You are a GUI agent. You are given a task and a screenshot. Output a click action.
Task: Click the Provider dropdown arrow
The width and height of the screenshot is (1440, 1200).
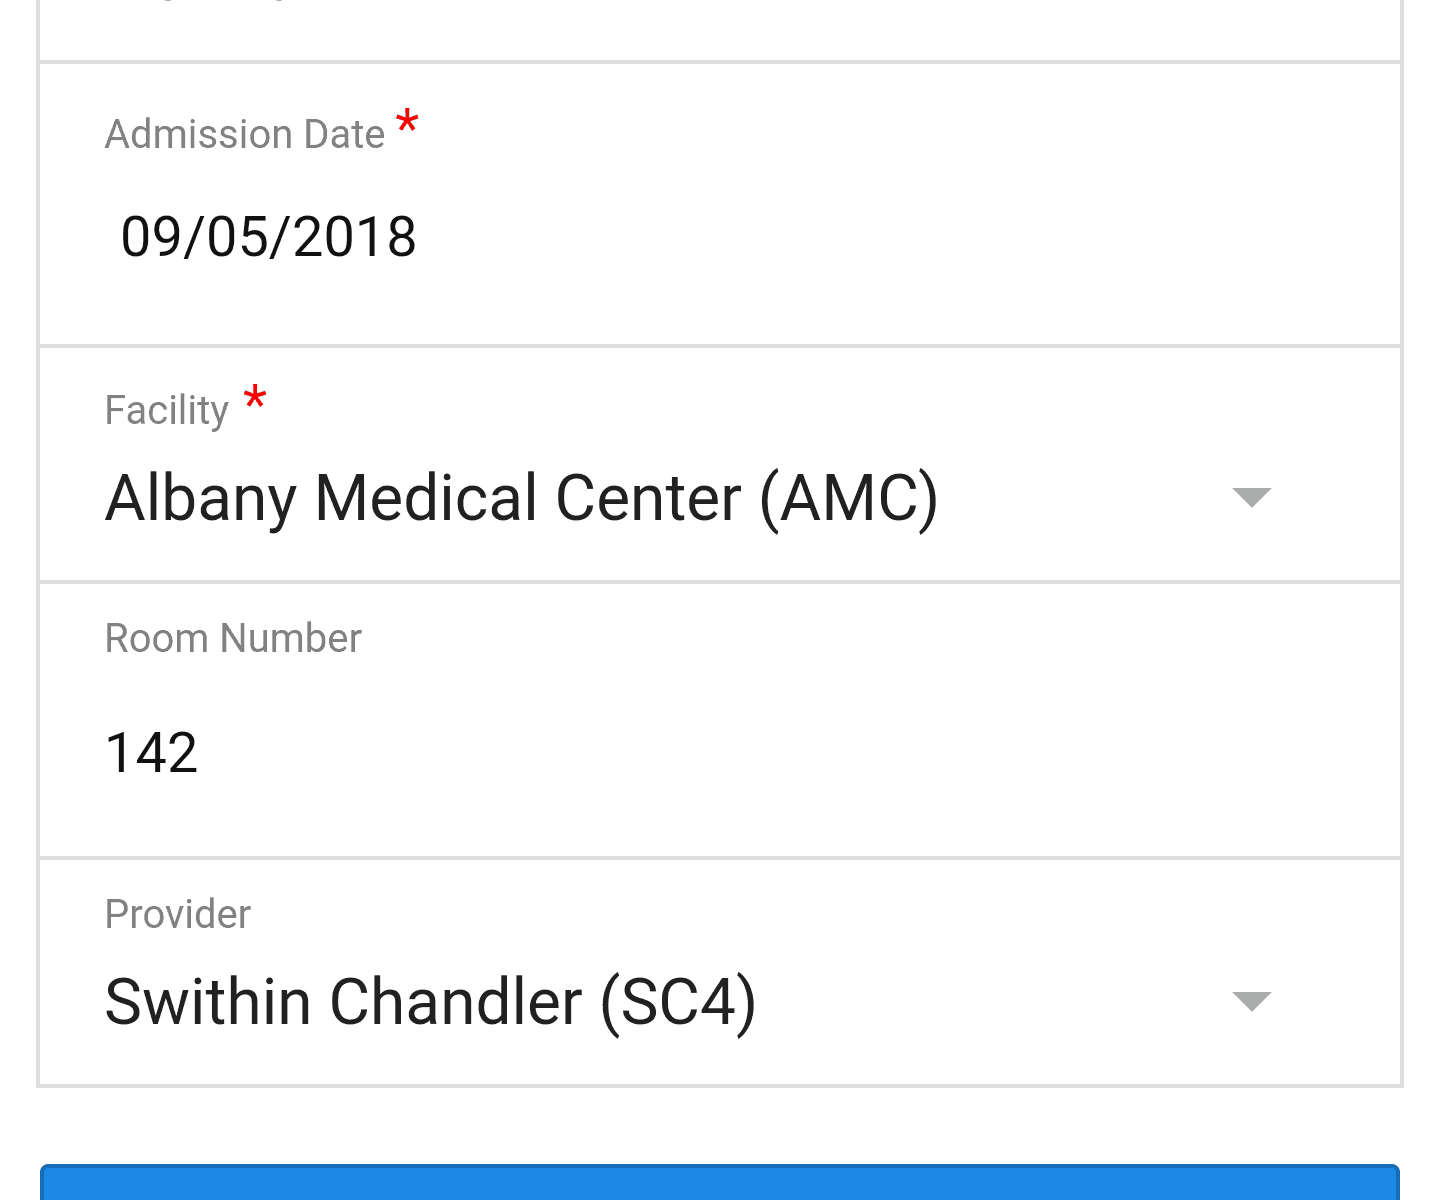1251,1001
